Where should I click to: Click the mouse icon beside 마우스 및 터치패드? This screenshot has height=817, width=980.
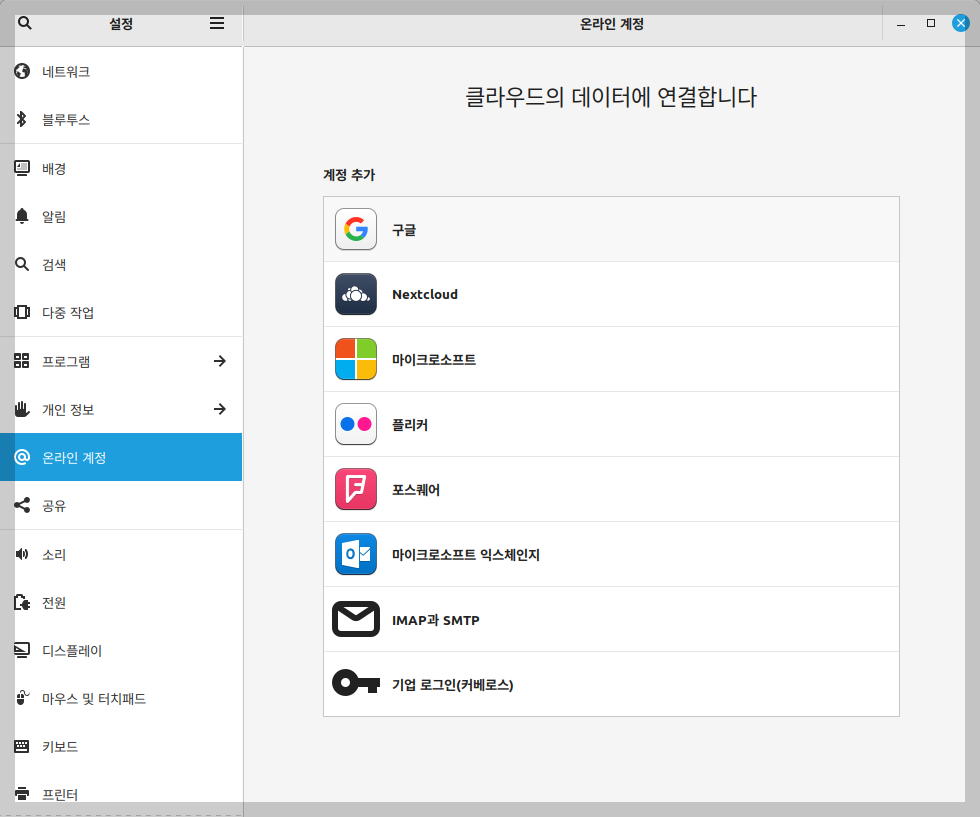(x=22, y=698)
